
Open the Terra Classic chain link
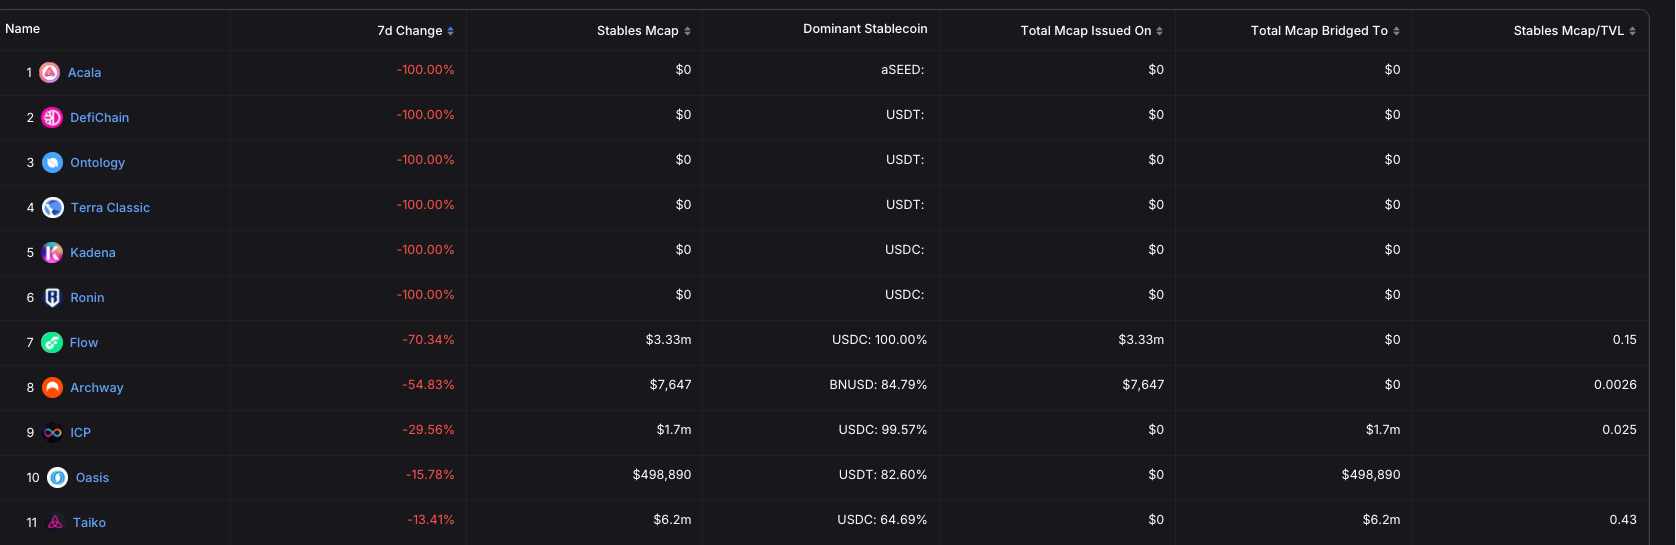coord(110,208)
